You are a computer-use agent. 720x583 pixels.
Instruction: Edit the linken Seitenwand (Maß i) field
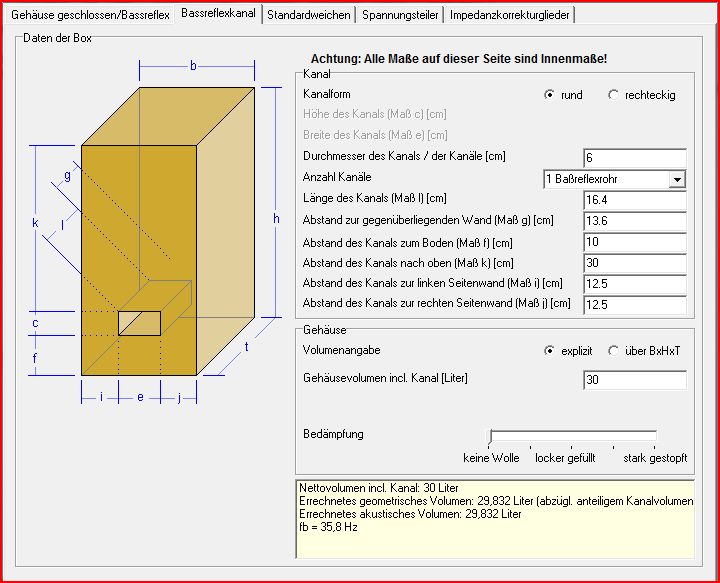635,284
